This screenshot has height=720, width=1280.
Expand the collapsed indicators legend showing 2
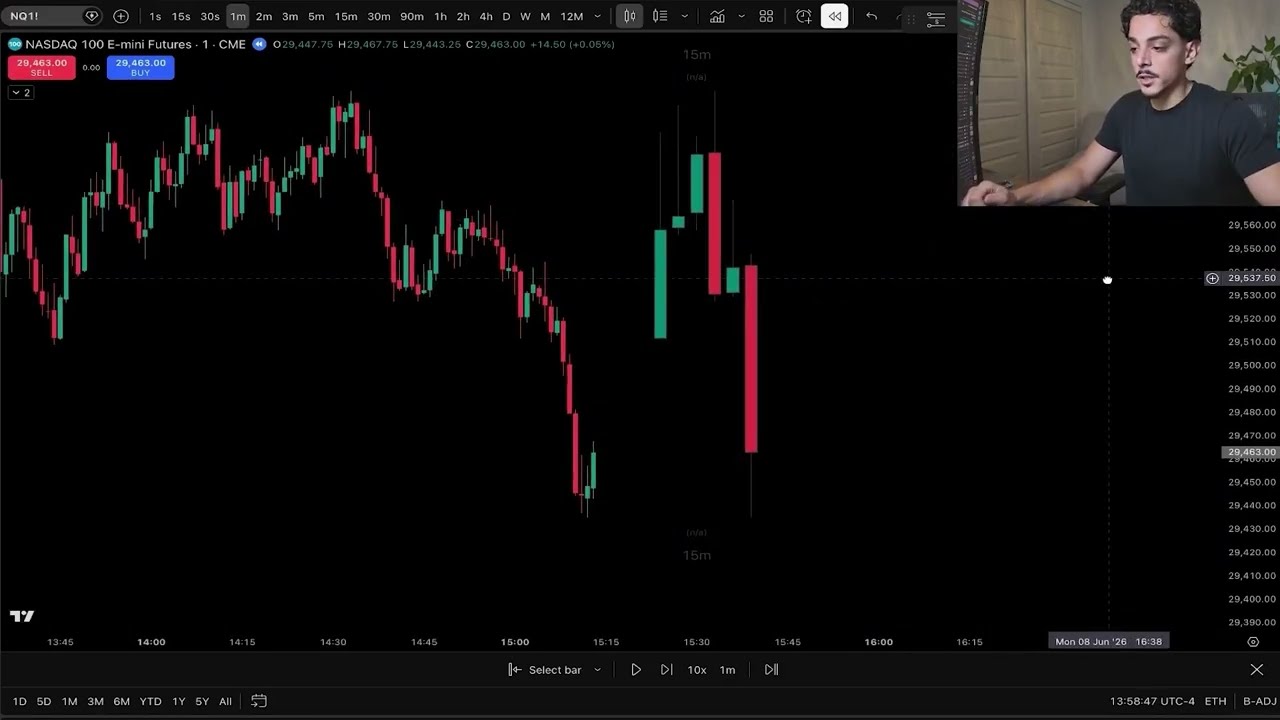point(20,92)
